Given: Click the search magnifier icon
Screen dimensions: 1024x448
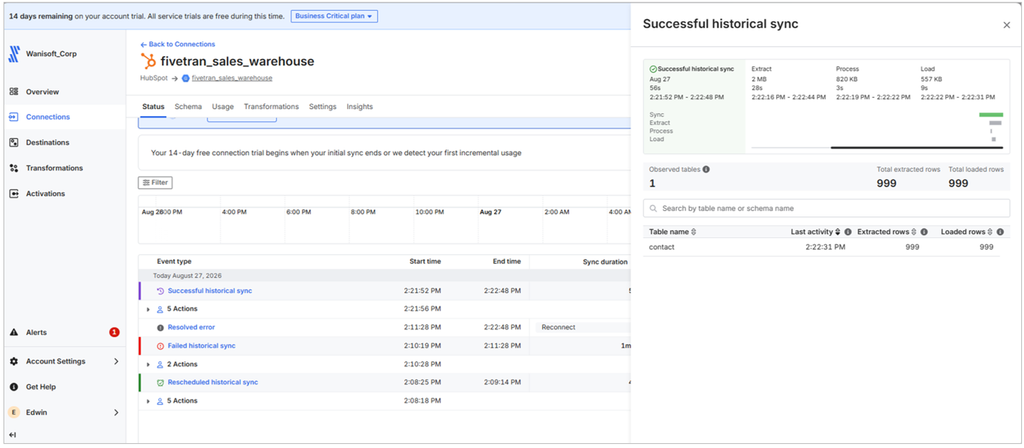Looking at the screenshot, I should coord(654,208).
